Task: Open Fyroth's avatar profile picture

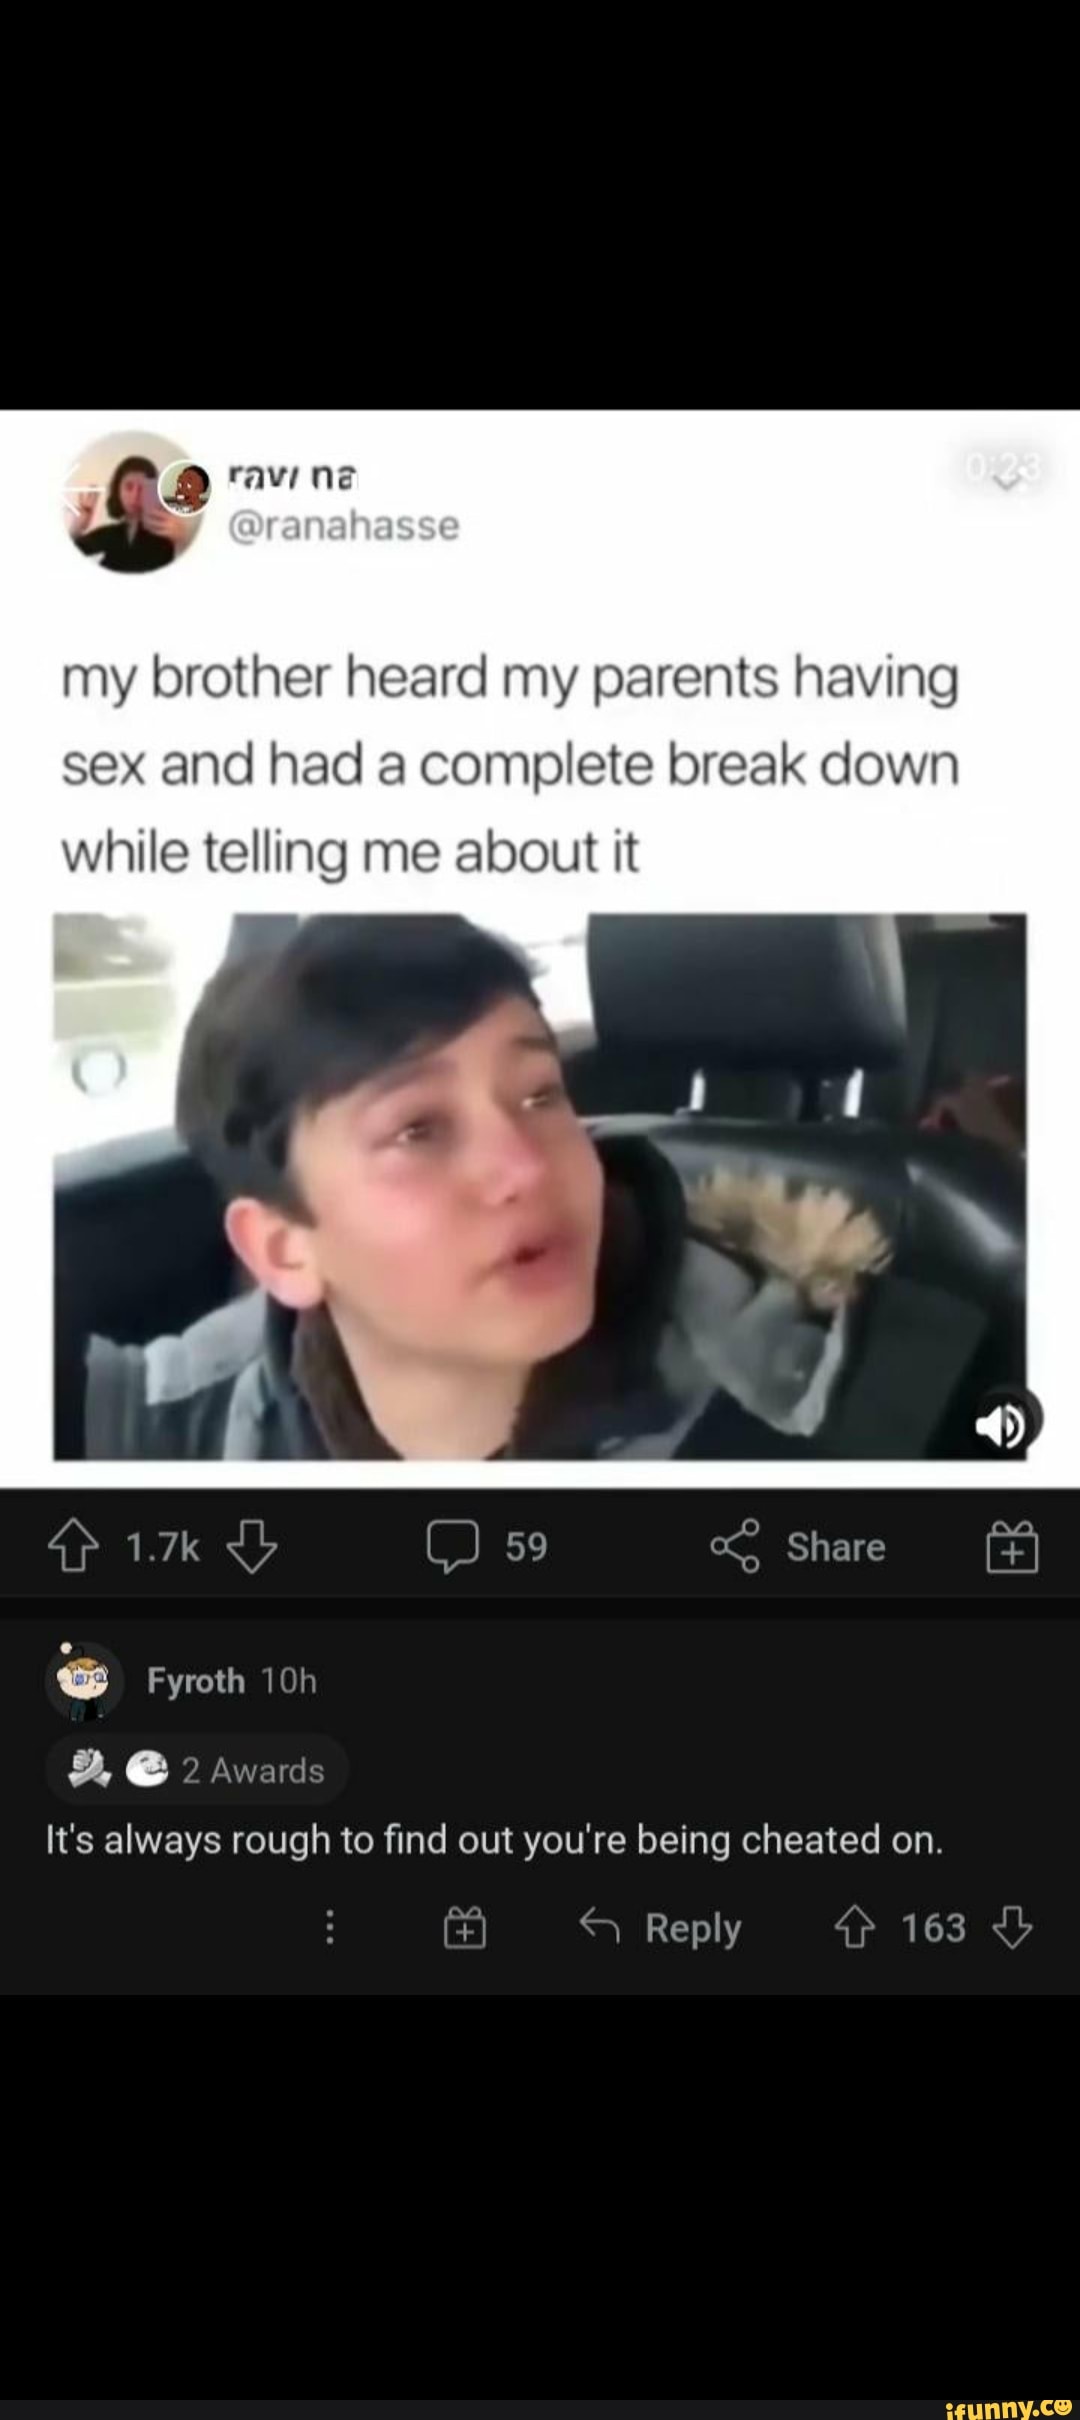Action: [x=84, y=1682]
